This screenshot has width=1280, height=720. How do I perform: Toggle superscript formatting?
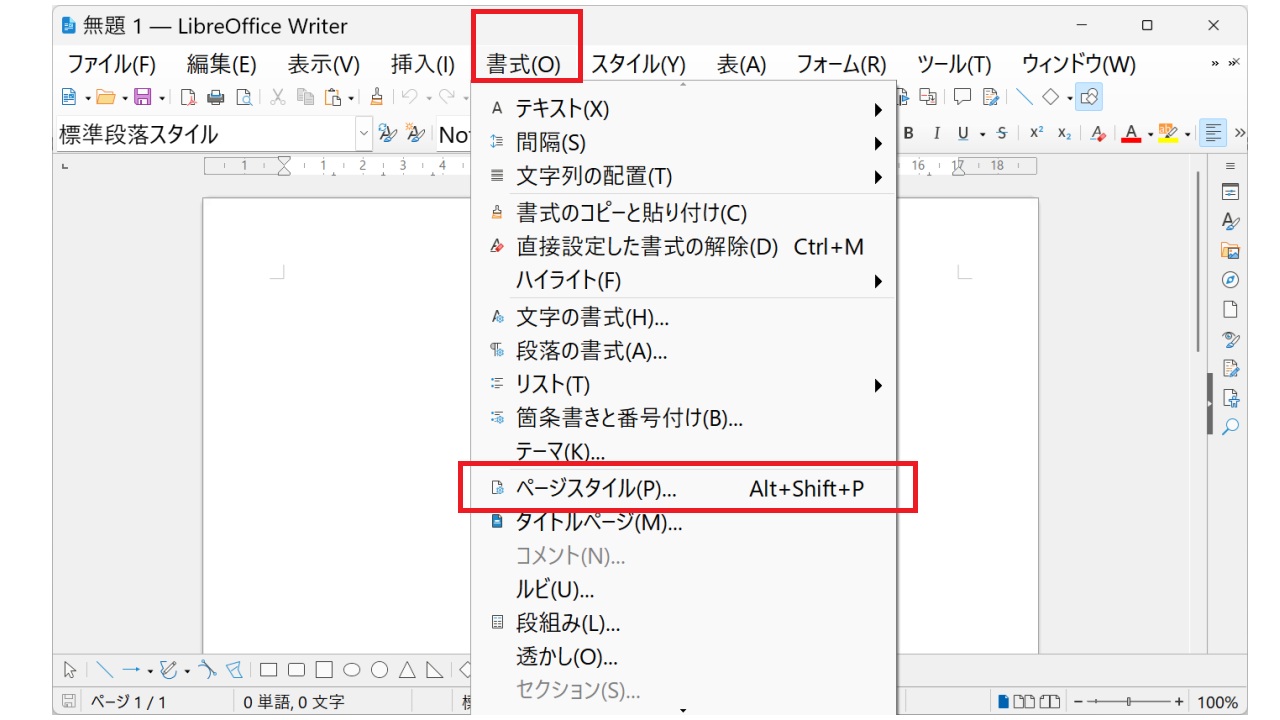coord(1036,131)
